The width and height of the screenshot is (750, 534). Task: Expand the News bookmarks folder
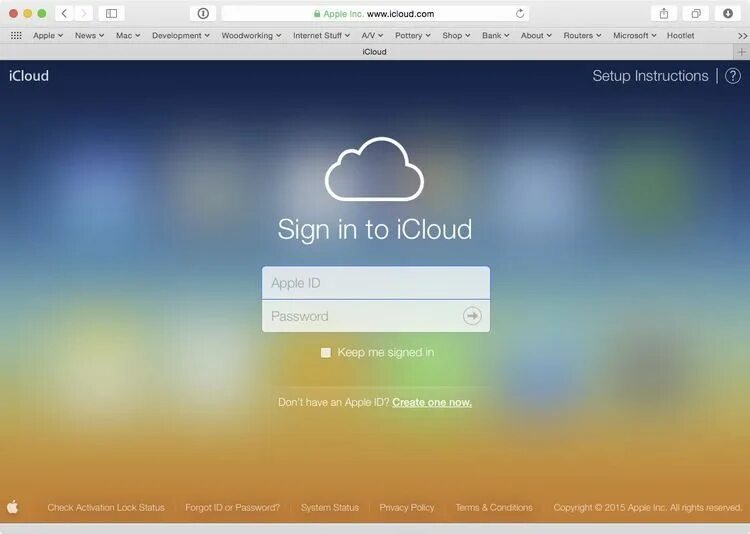pos(89,35)
